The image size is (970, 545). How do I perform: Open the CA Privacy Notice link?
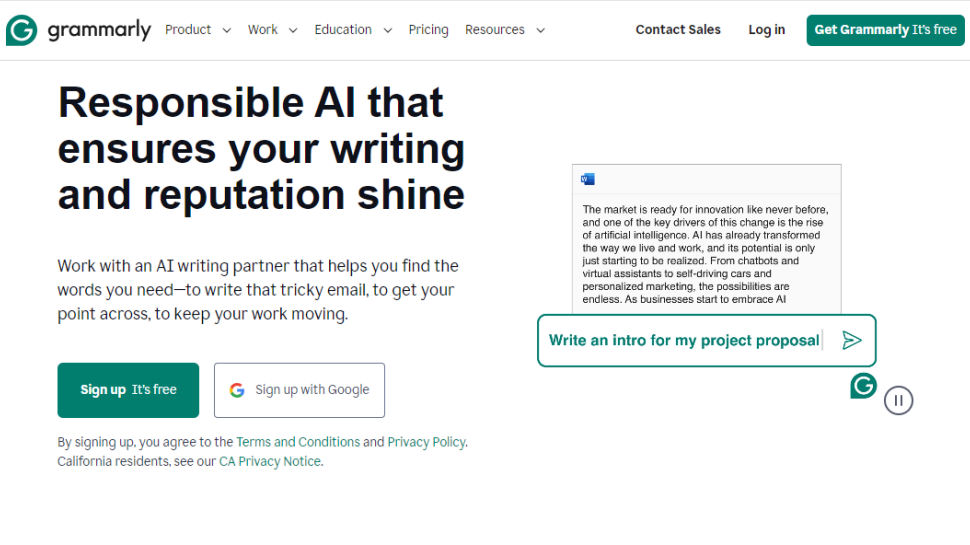[x=270, y=462]
